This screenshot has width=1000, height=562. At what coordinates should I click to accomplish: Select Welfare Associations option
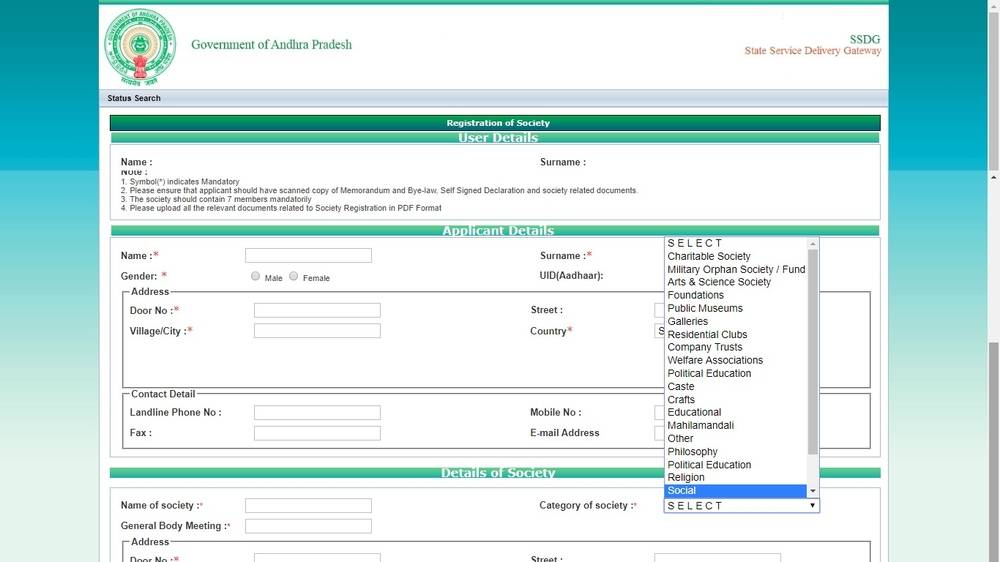(736, 360)
